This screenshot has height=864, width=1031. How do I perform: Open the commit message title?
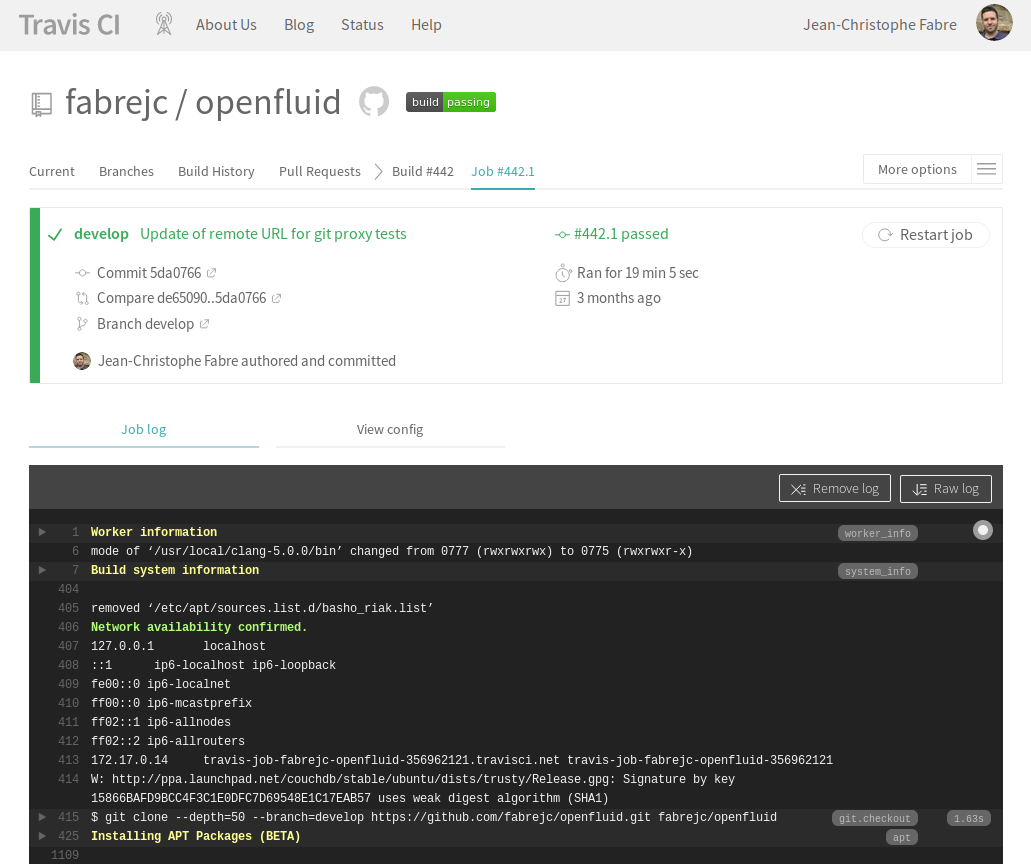(274, 234)
